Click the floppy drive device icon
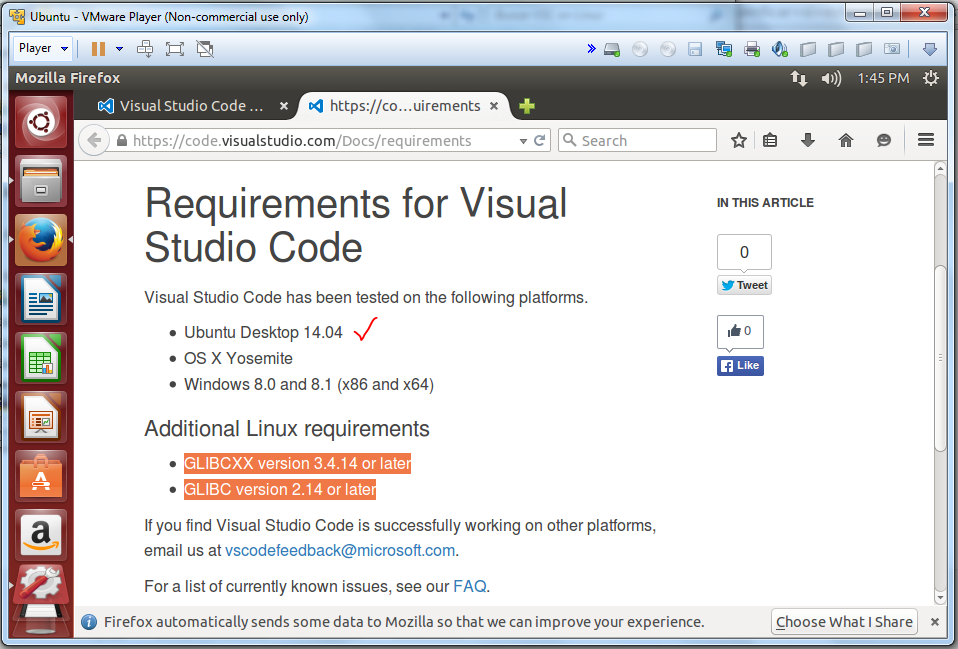This screenshot has height=649, width=958. 695,50
